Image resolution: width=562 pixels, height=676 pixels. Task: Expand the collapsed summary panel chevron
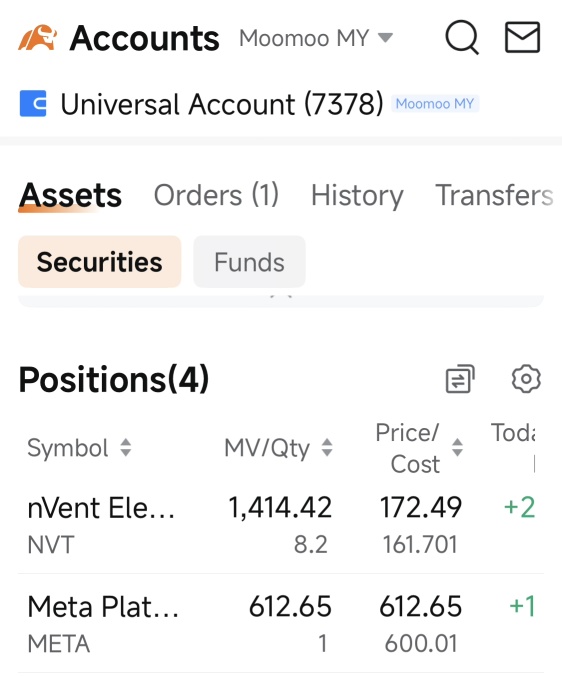pos(281,297)
